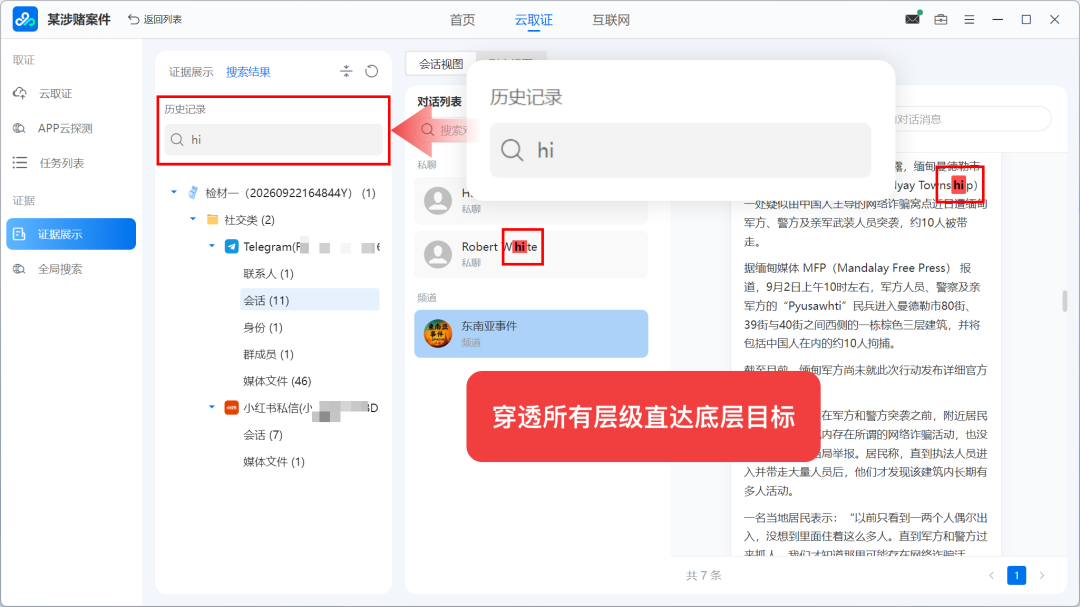Switch to 互联网 top tab
This screenshot has height=607, width=1080.
(611, 20)
